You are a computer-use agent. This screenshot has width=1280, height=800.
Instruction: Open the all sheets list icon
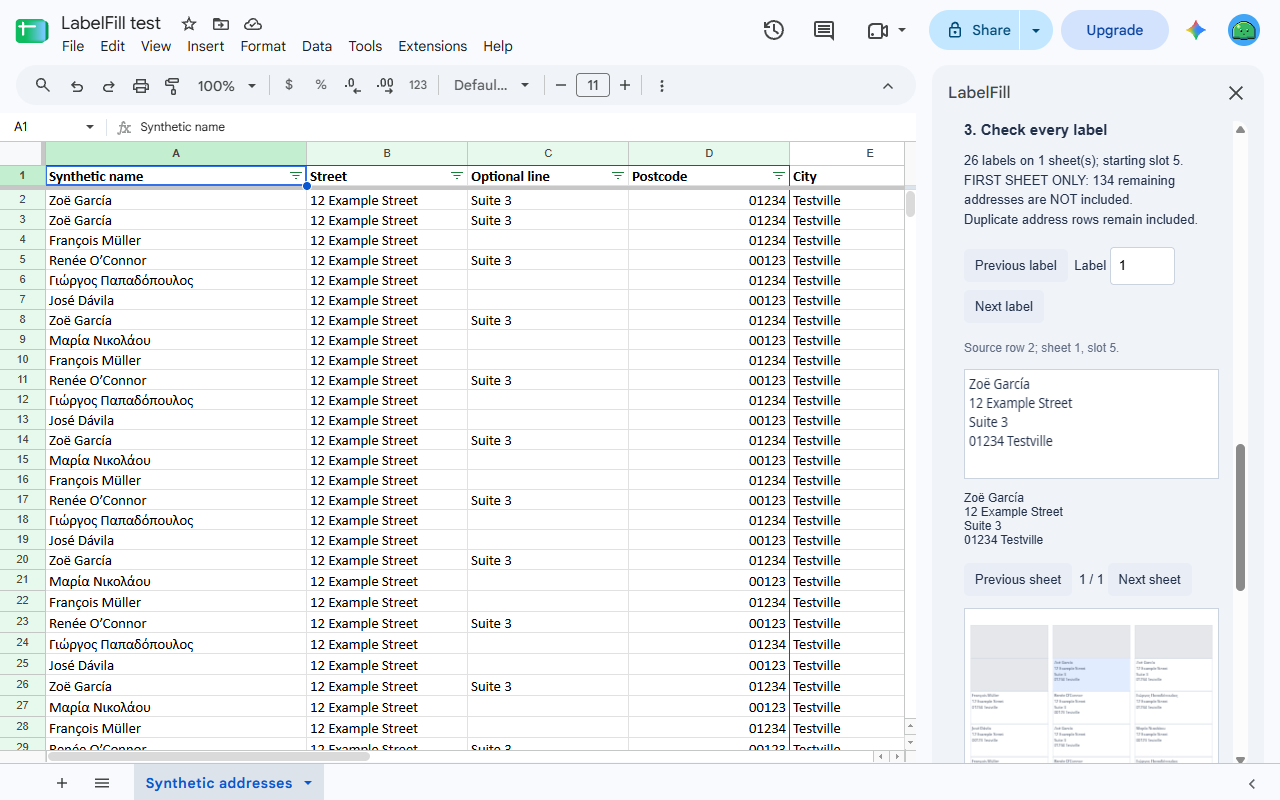(x=102, y=783)
